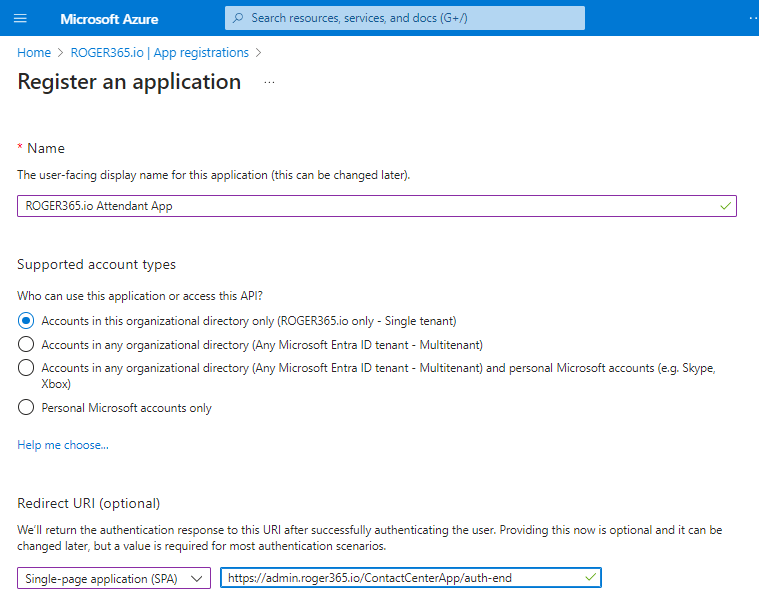
Task: Select Multitenant Entra ID accounts only option
Action: point(26,344)
